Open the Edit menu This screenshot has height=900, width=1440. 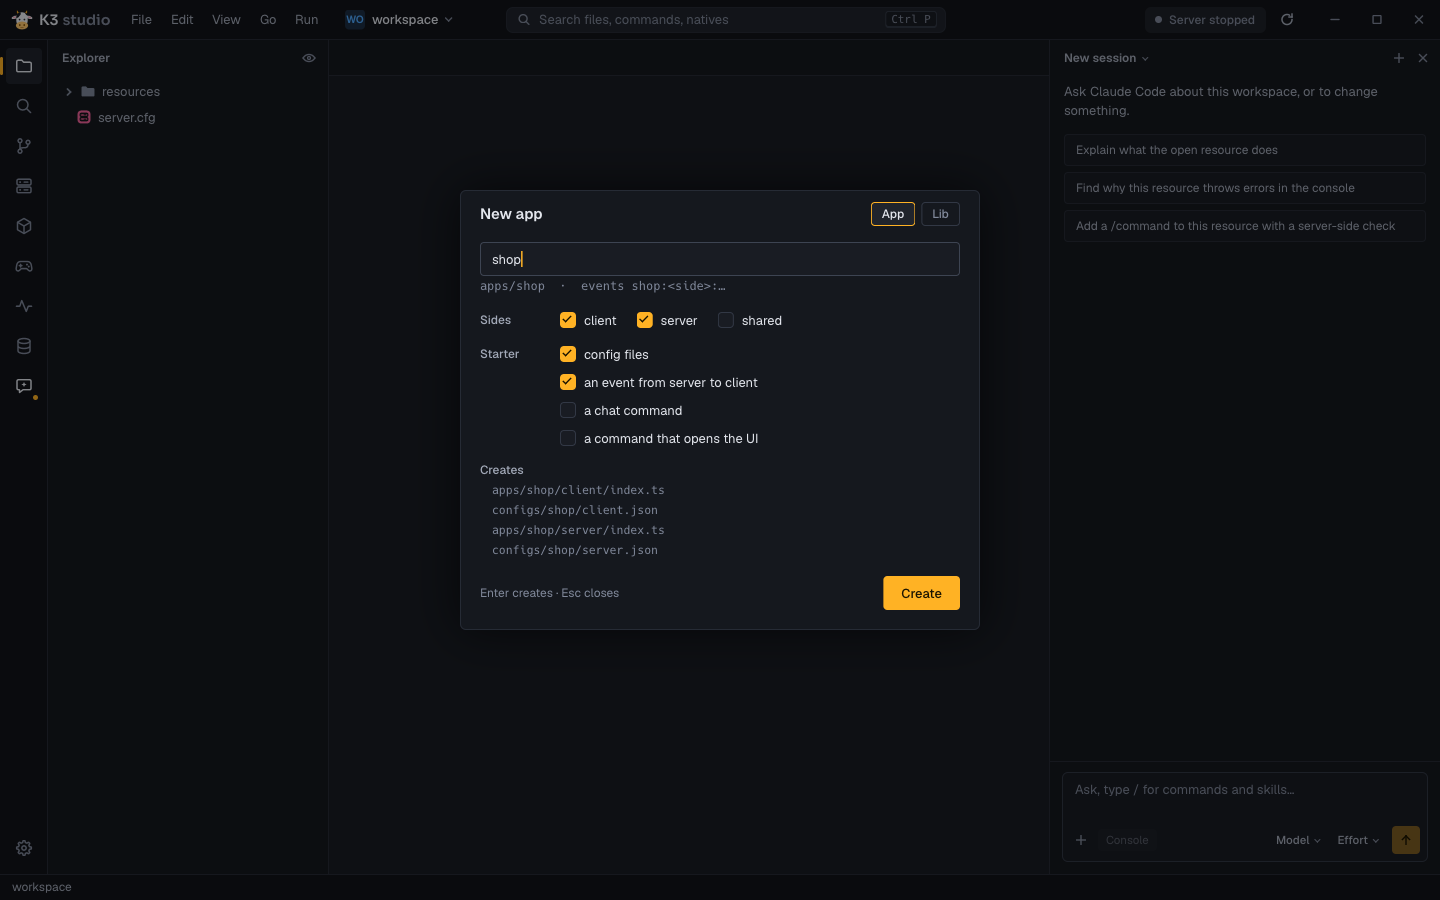[x=182, y=19]
